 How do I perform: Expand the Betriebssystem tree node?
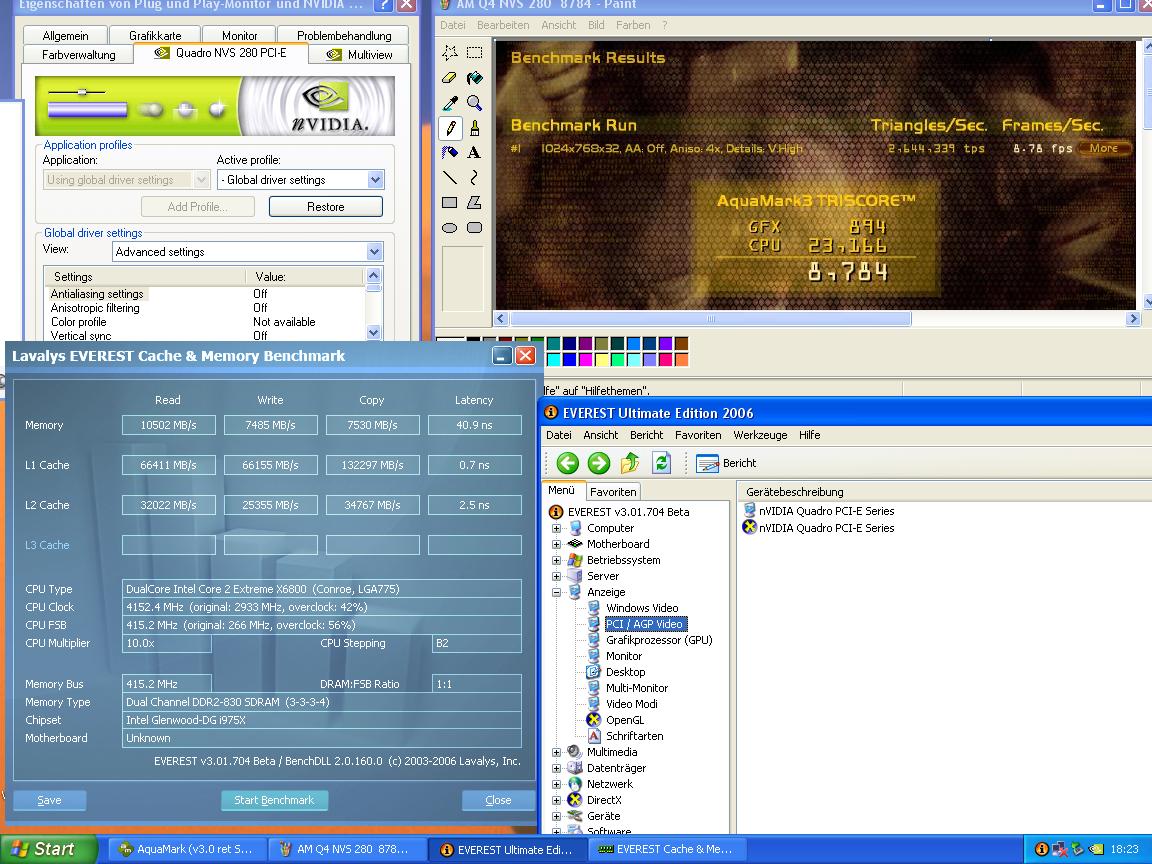[556, 560]
